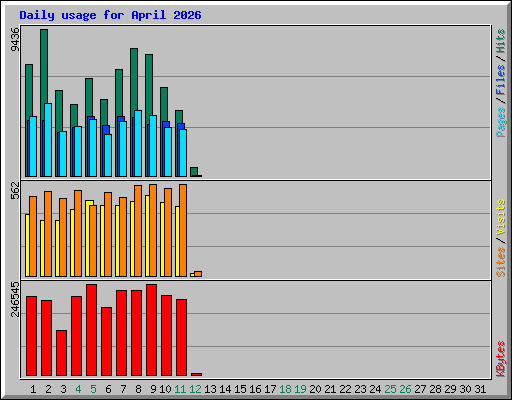Click day 22 on the x-axis

point(345,389)
